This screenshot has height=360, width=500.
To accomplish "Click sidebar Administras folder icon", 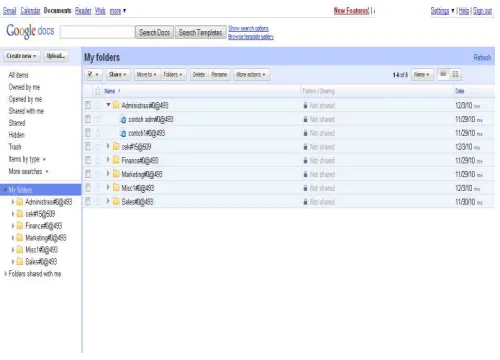I will 20,202.
